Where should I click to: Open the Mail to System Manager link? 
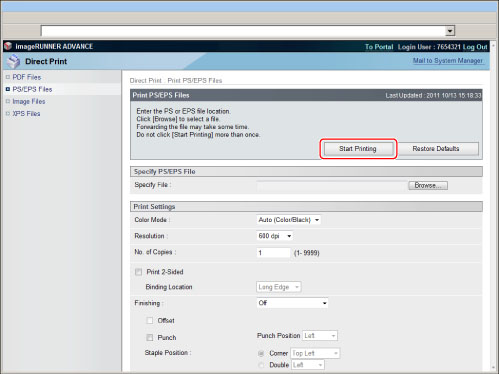click(448, 61)
